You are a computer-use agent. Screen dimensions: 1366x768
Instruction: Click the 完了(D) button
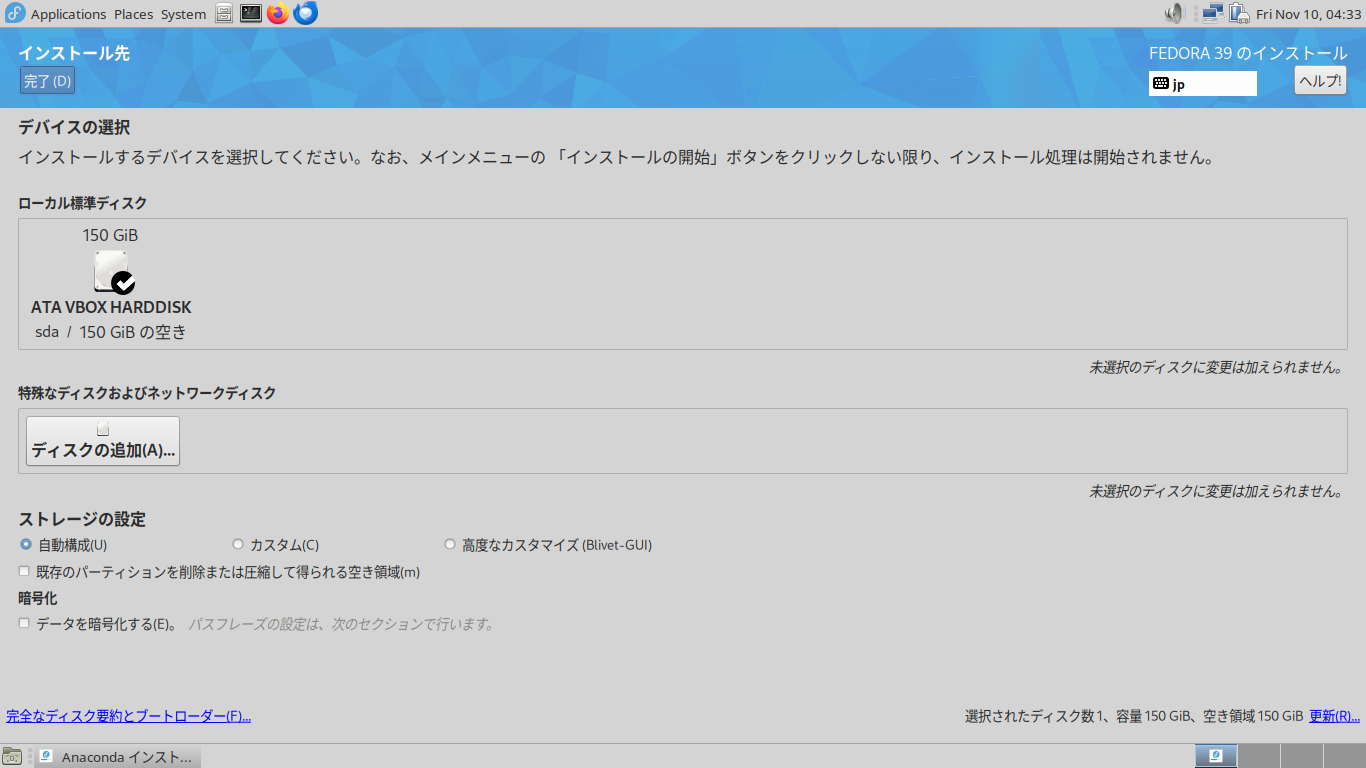click(x=47, y=81)
